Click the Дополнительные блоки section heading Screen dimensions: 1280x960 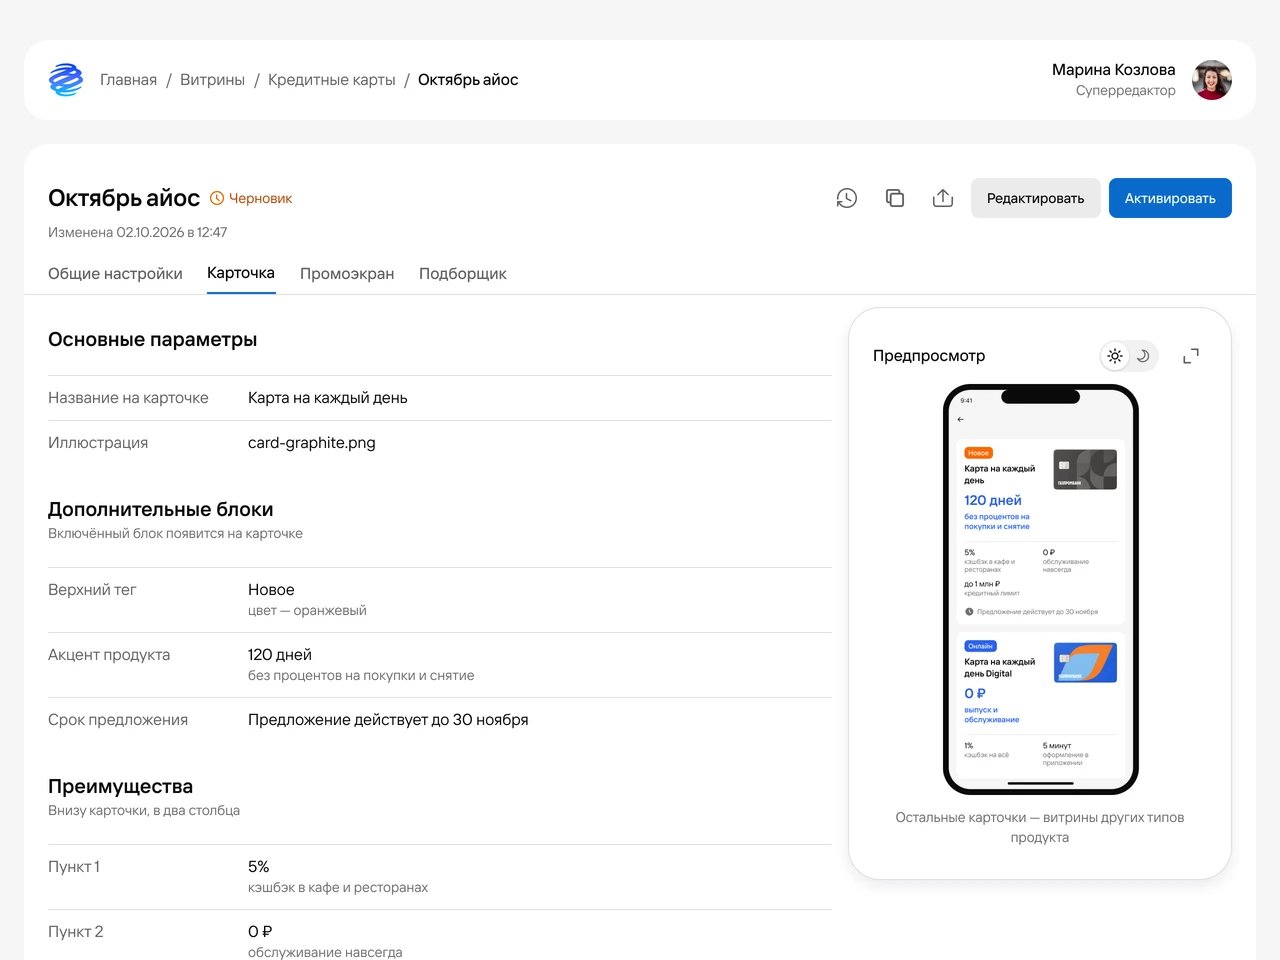161,510
